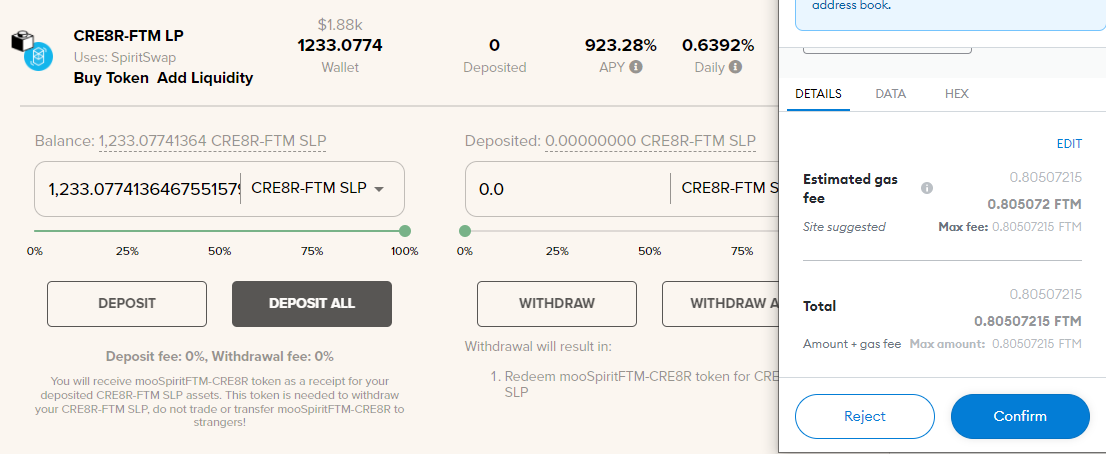Click the Daily info icon

coord(735,67)
